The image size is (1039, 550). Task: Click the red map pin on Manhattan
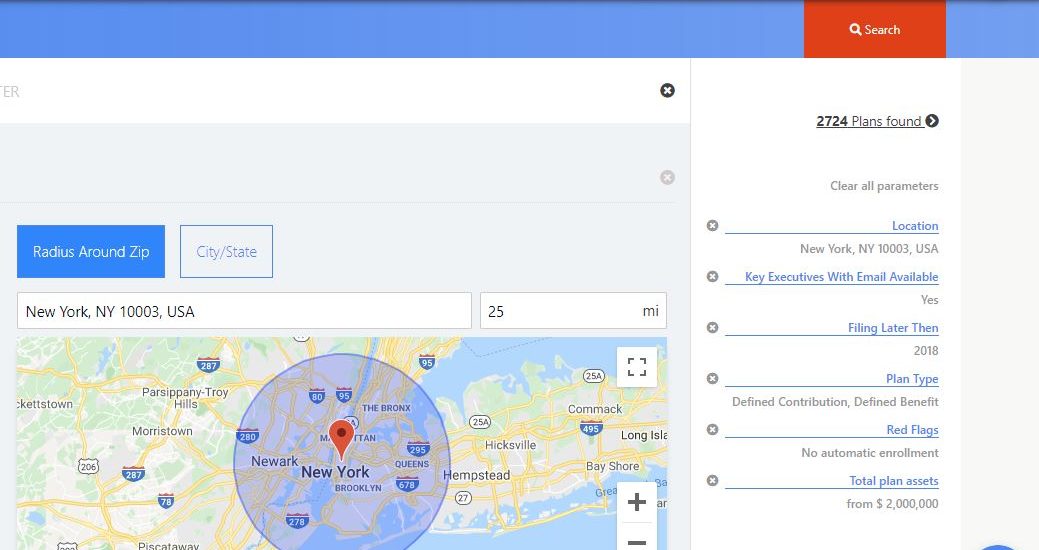tap(341, 437)
